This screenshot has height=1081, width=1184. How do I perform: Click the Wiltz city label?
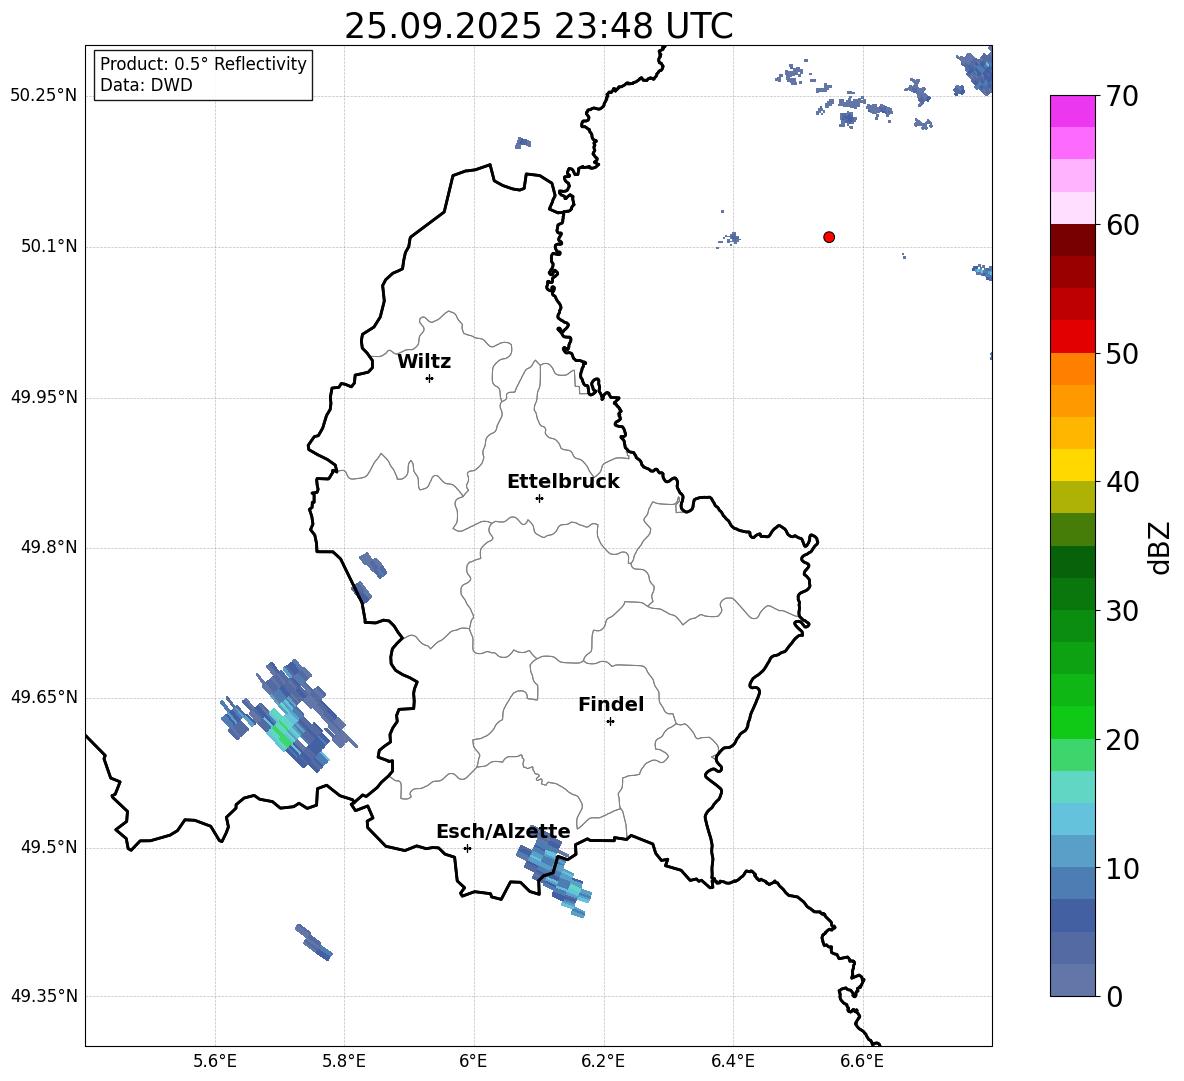point(424,362)
